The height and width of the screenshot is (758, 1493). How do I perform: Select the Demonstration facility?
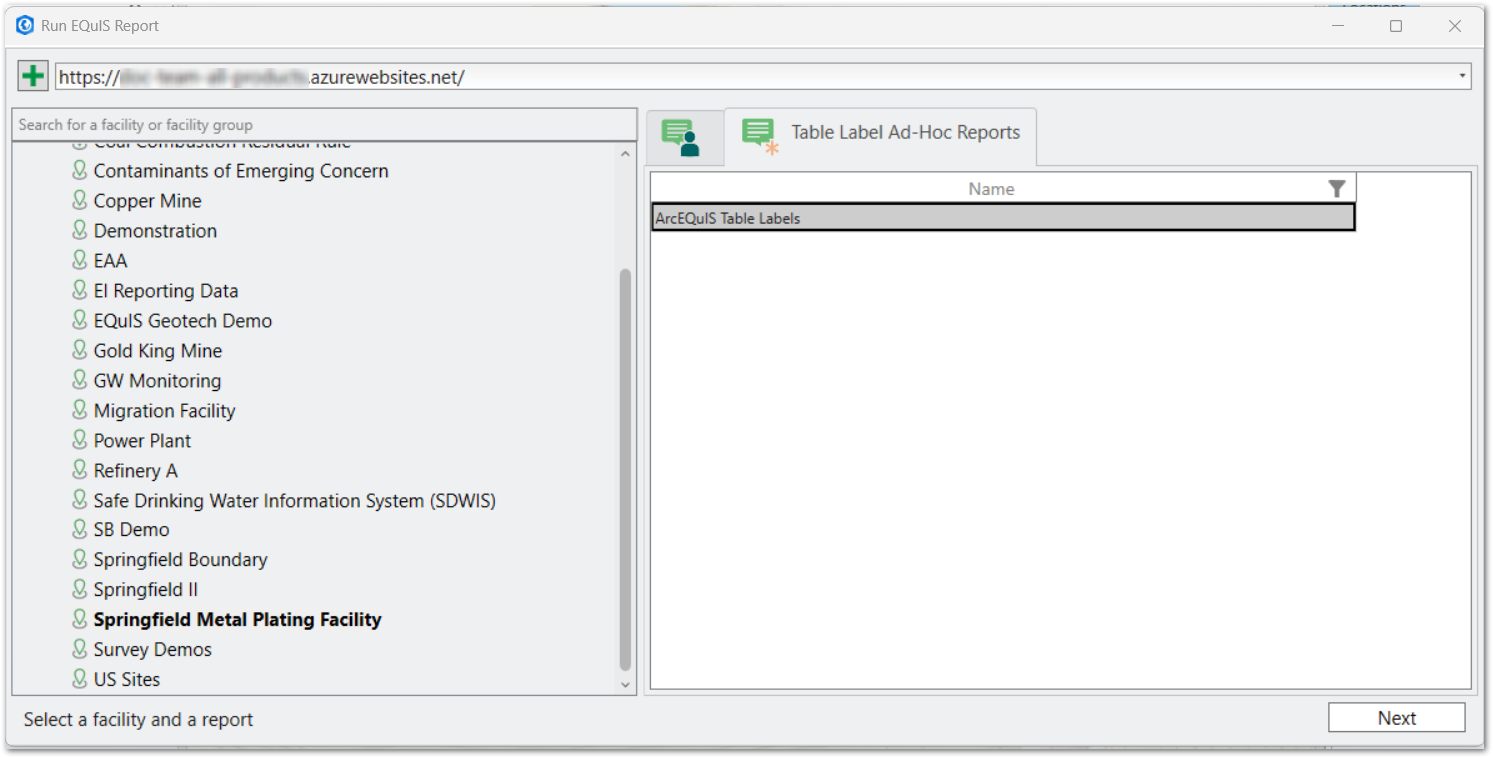[x=155, y=231]
